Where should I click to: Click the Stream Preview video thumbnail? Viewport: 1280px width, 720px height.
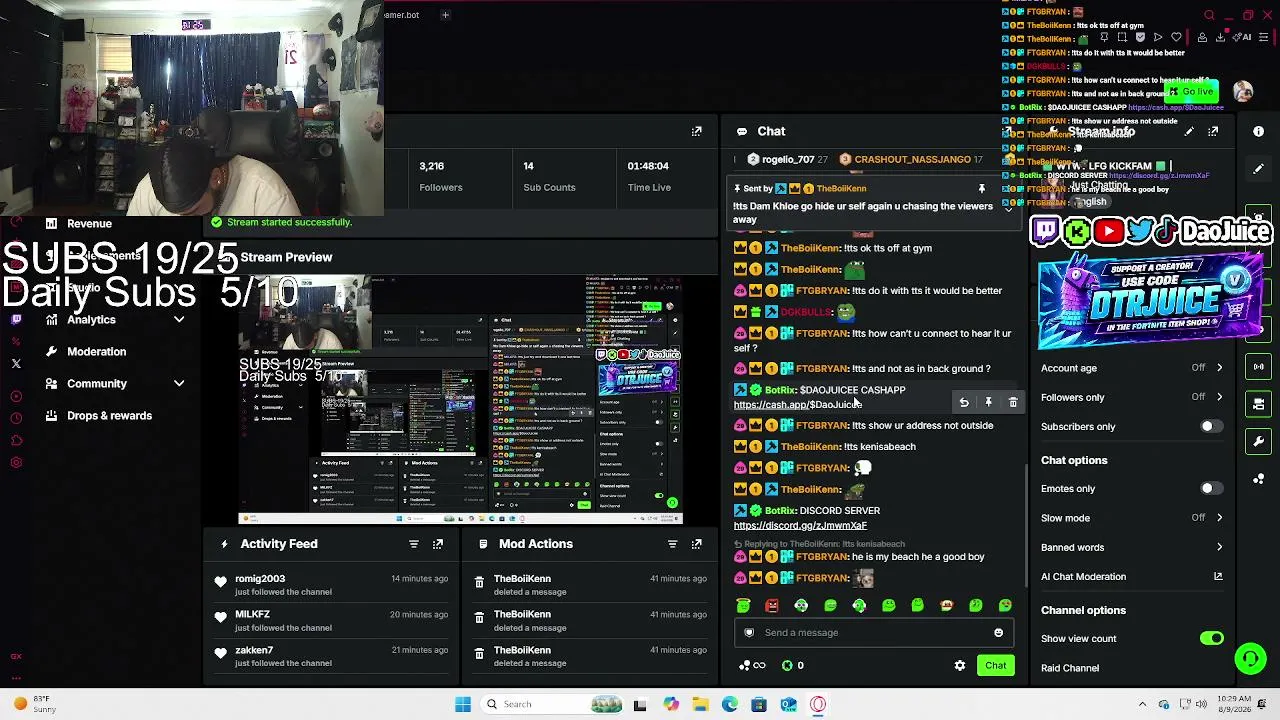[461, 401]
